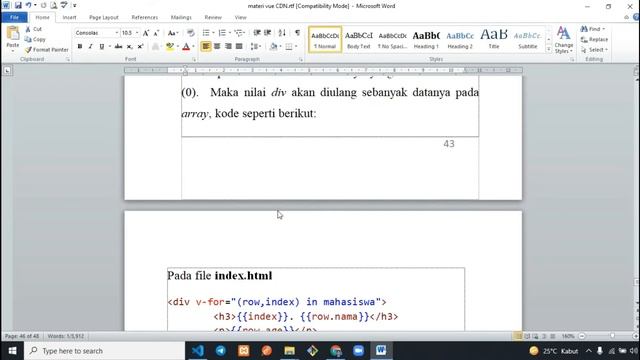Click the Type here to search box
The image size is (640, 360).
coord(104,351)
